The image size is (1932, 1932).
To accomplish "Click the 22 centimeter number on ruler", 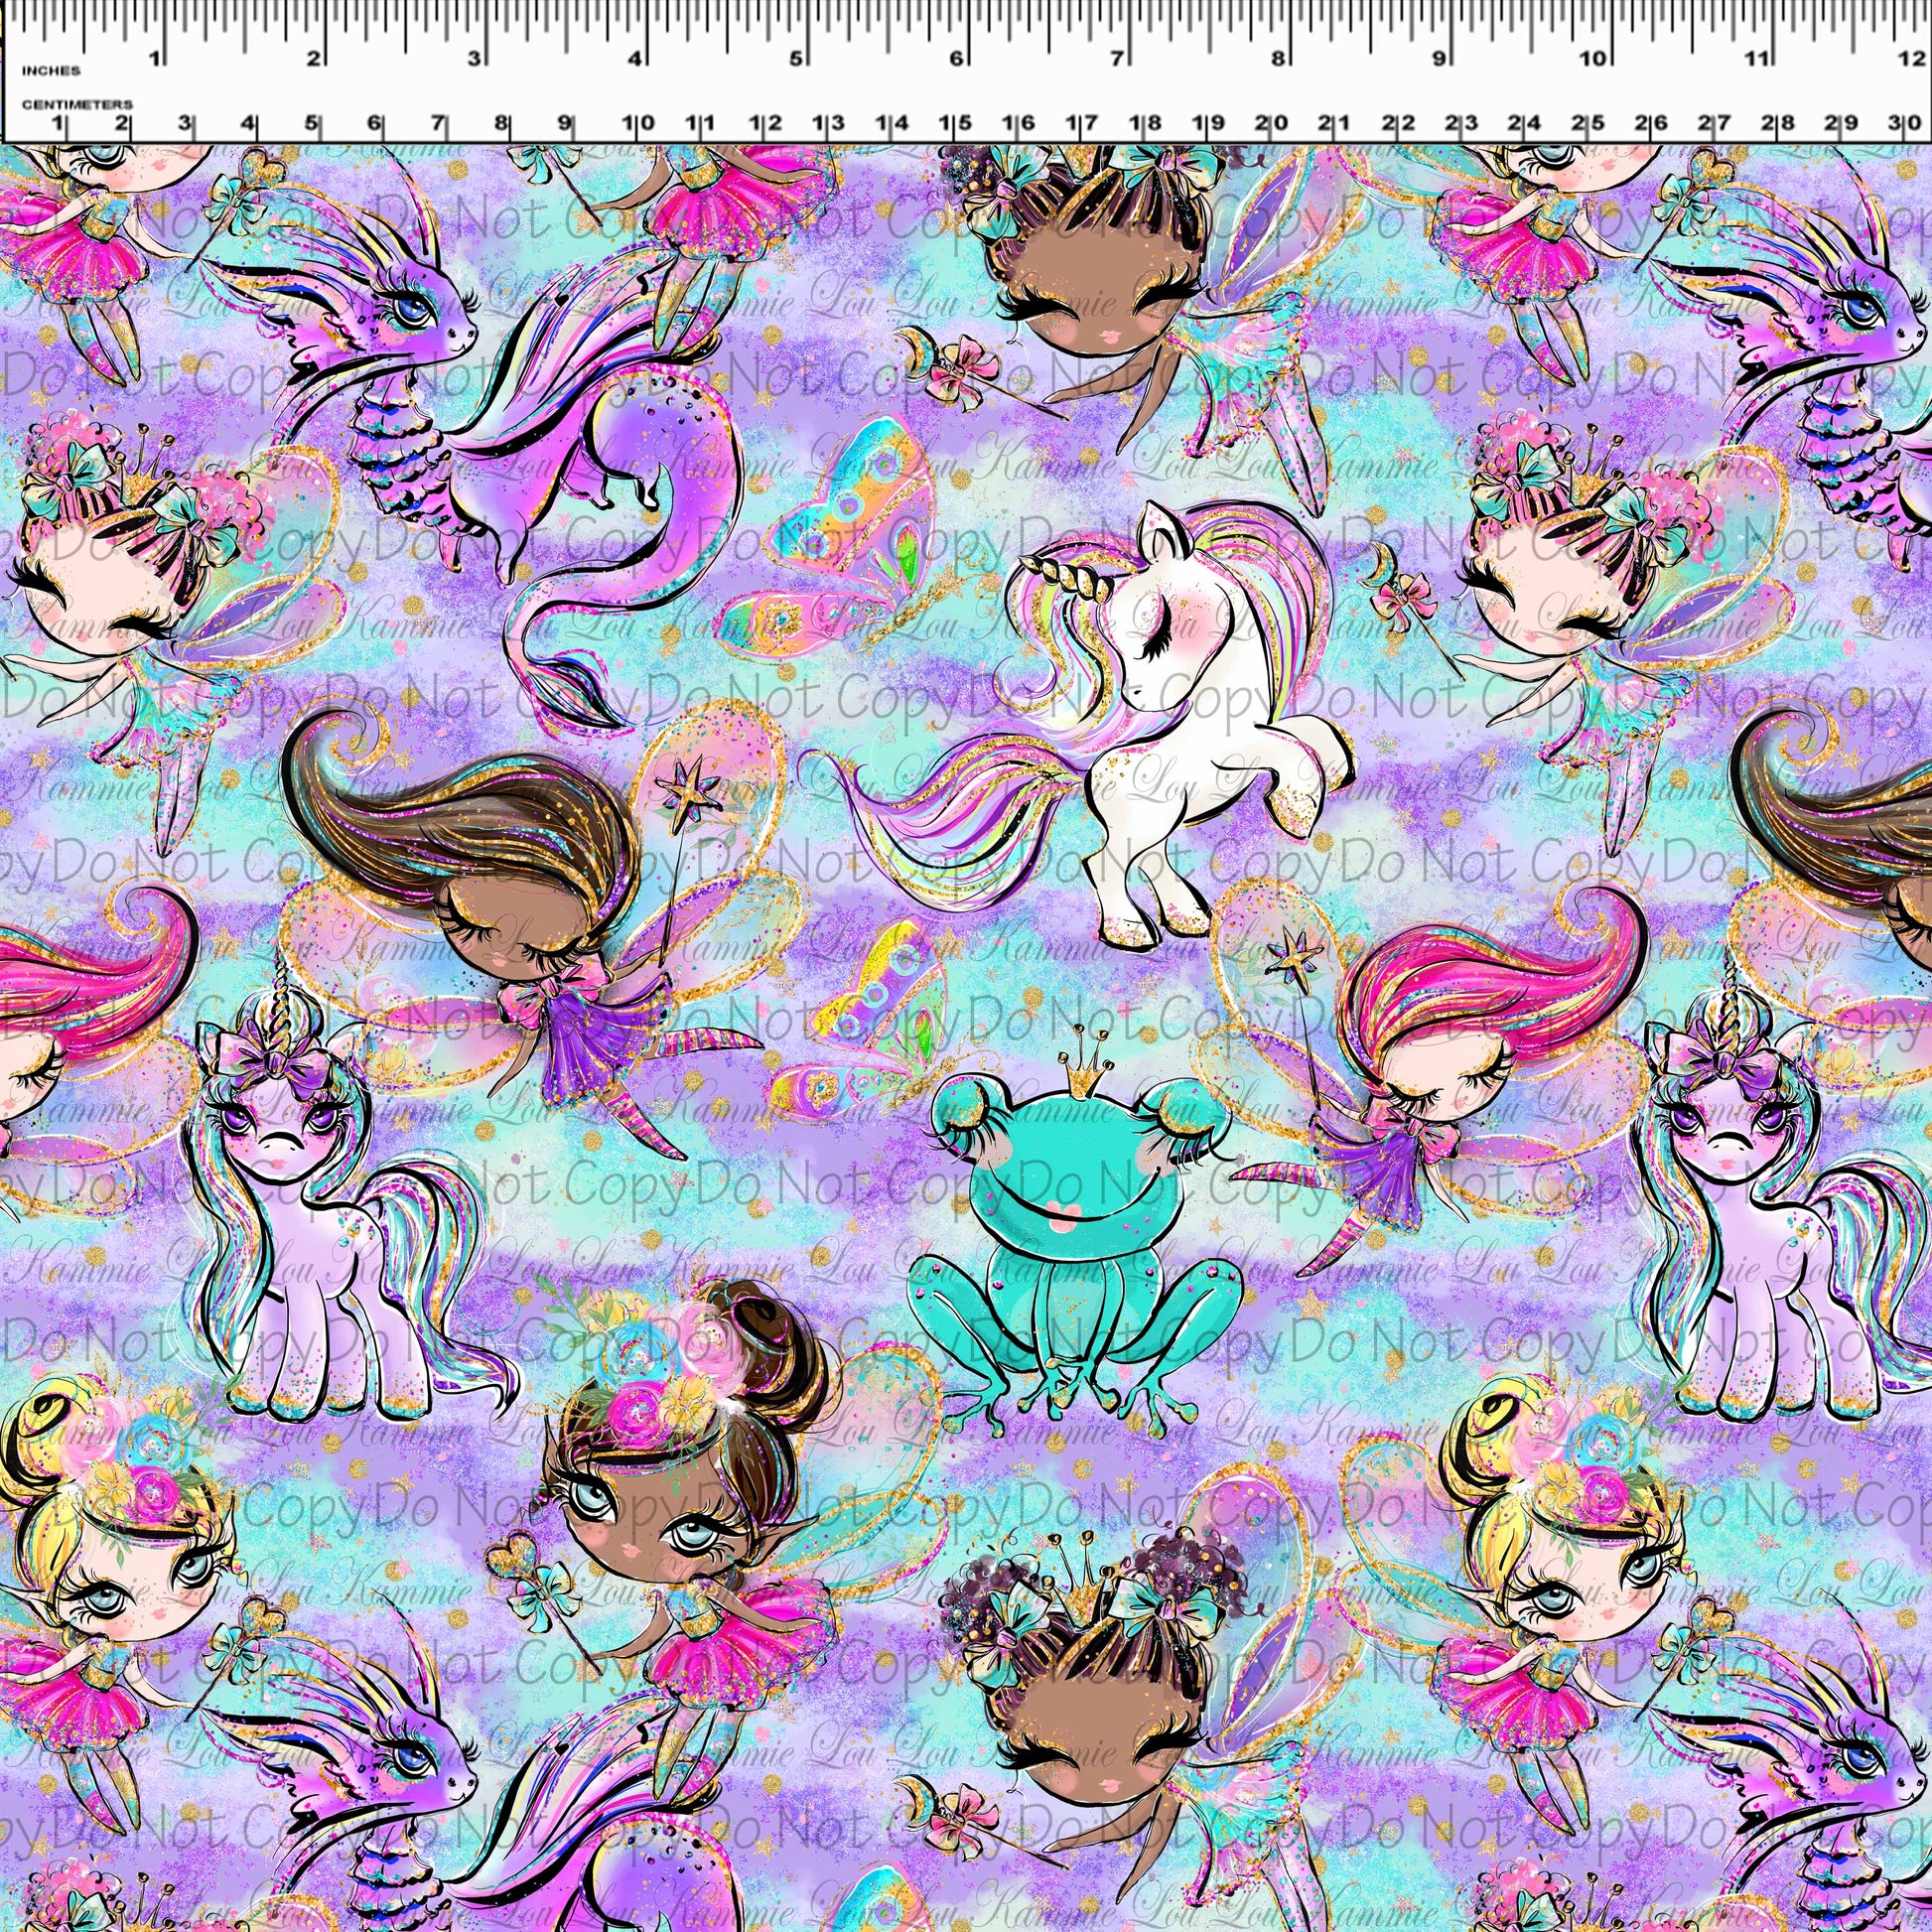I will (1398, 124).
